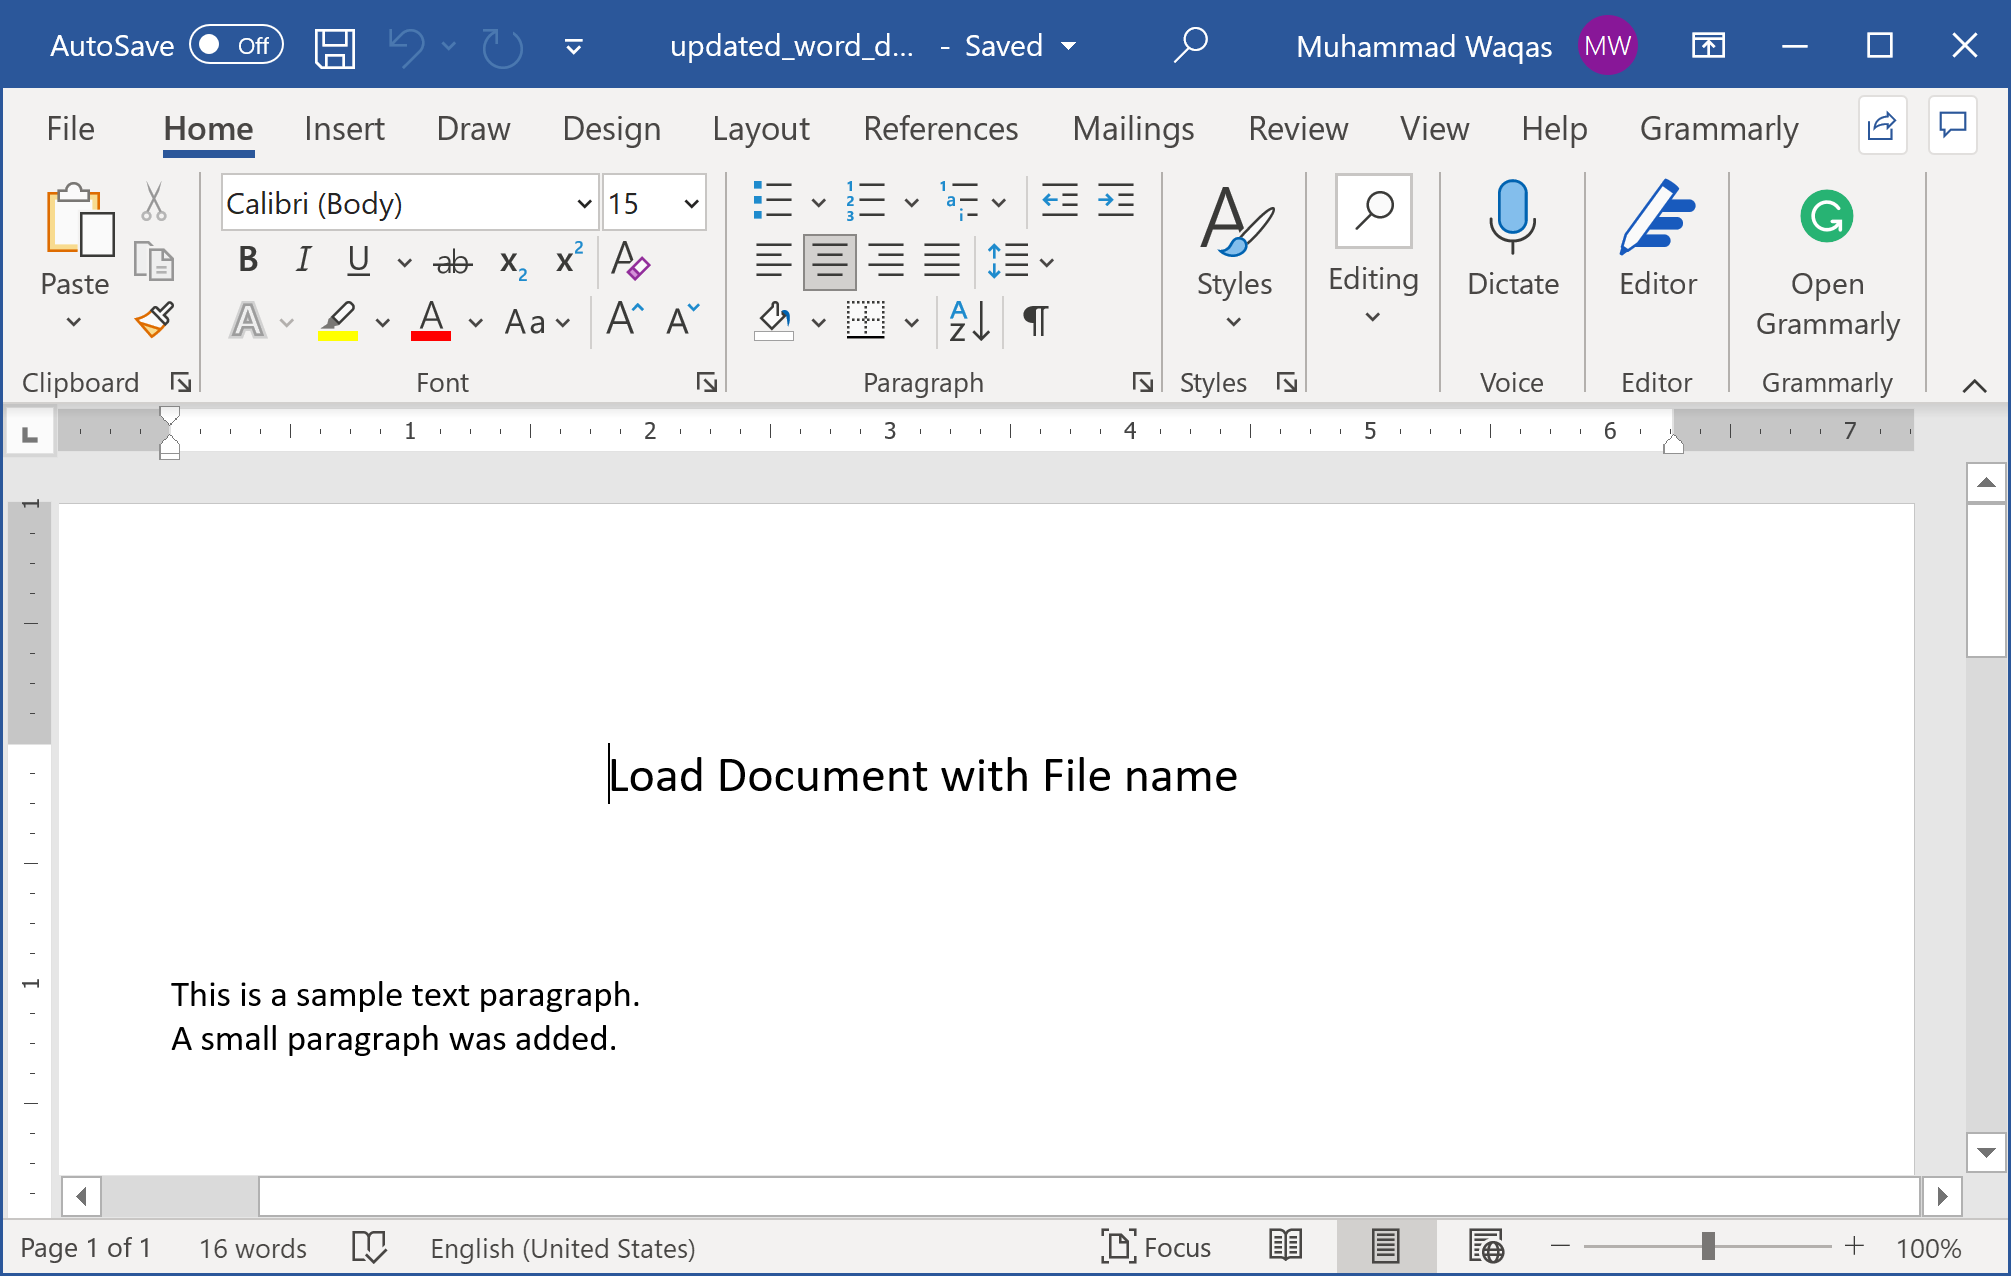Open the References tab
Image resolution: width=2011 pixels, height=1276 pixels.
point(940,129)
